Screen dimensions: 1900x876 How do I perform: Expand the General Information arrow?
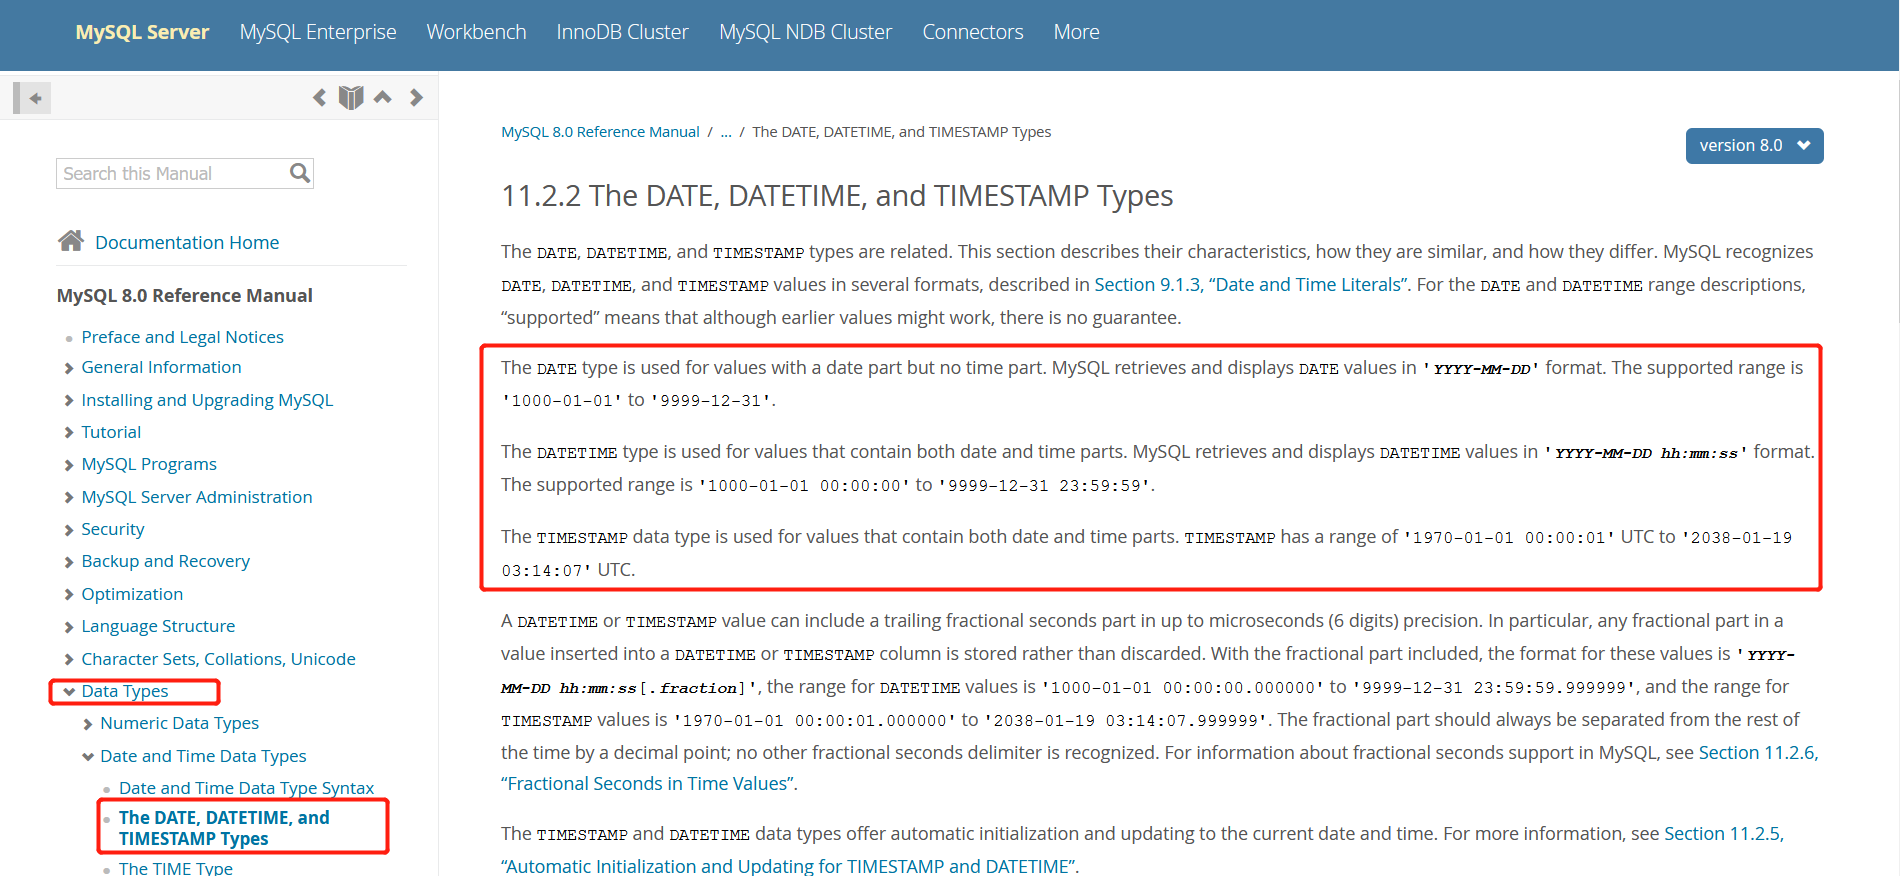[69, 368]
